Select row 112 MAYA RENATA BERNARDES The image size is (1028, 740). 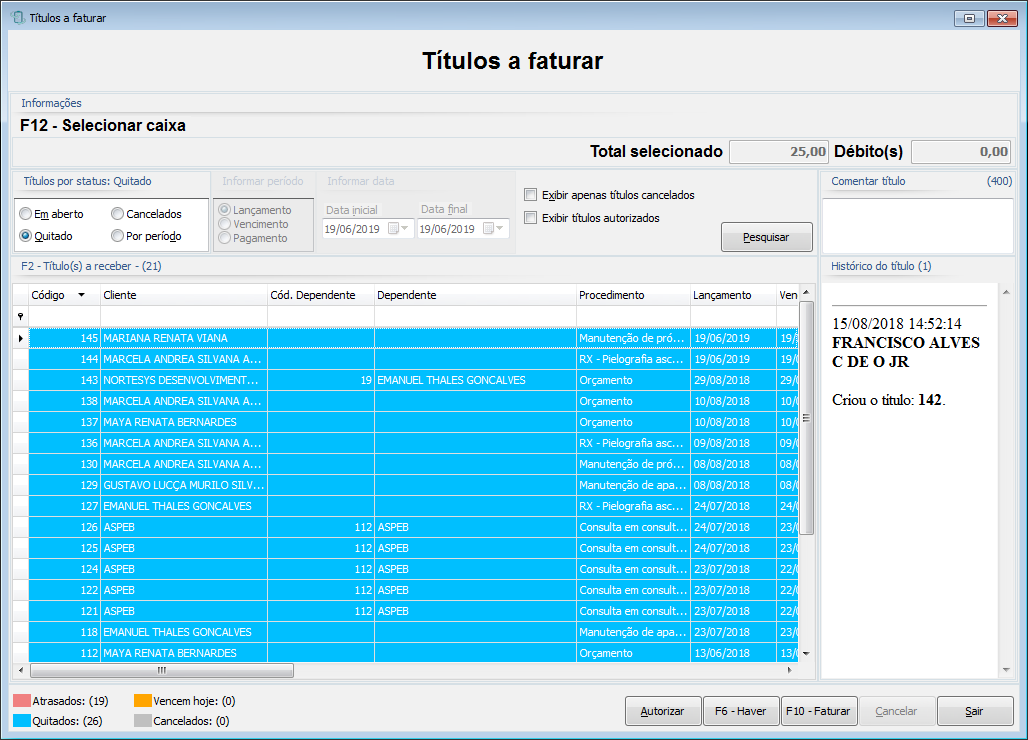pyautogui.click(x=413, y=653)
